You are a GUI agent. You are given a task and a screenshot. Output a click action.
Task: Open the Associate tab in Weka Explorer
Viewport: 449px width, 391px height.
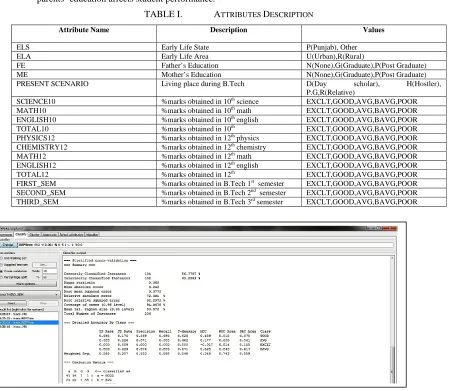pos(50,235)
